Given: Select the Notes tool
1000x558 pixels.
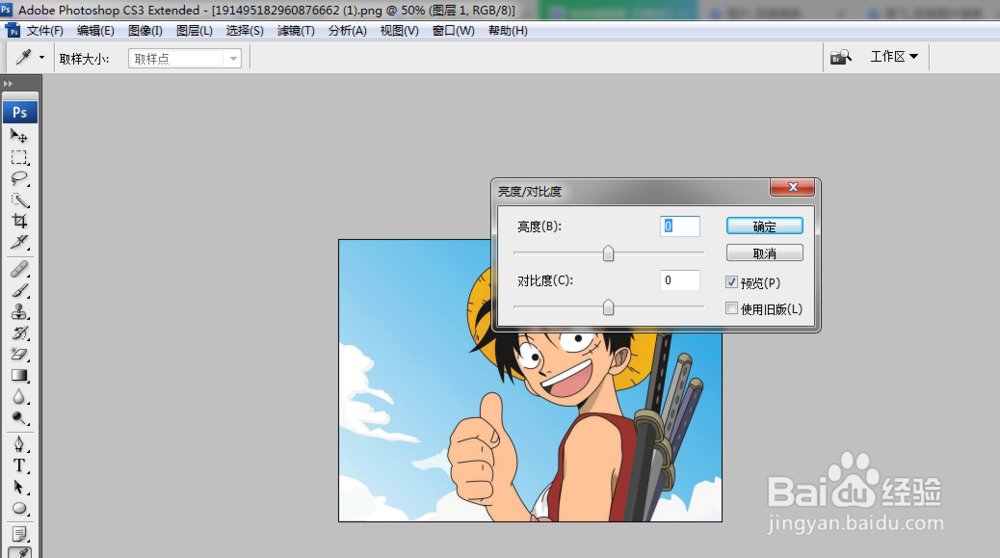Looking at the screenshot, I should click(19, 534).
